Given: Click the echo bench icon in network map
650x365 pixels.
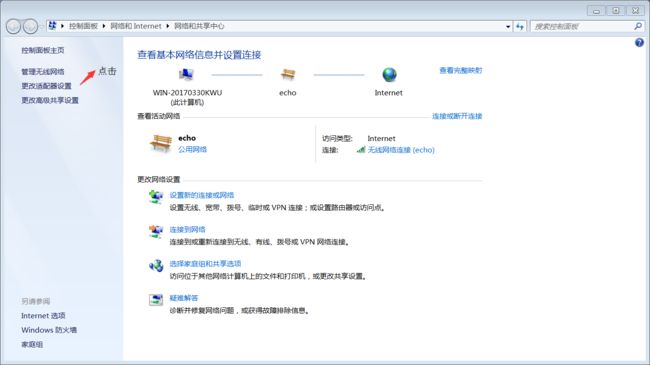Looking at the screenshot, I should click(288, 75).
